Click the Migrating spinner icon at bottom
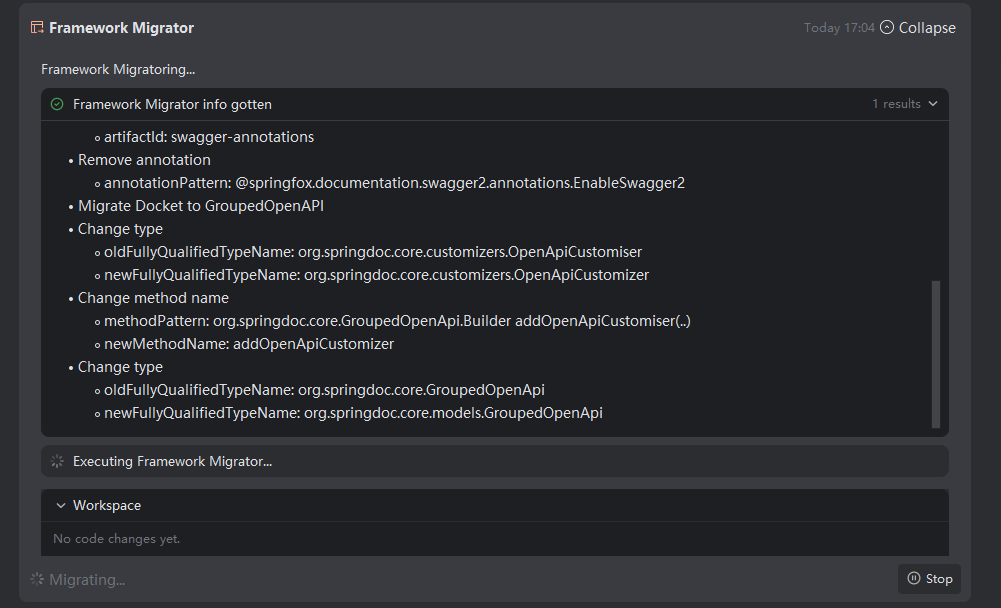The width and height of the screenshot is (1001, 608). 37,579
